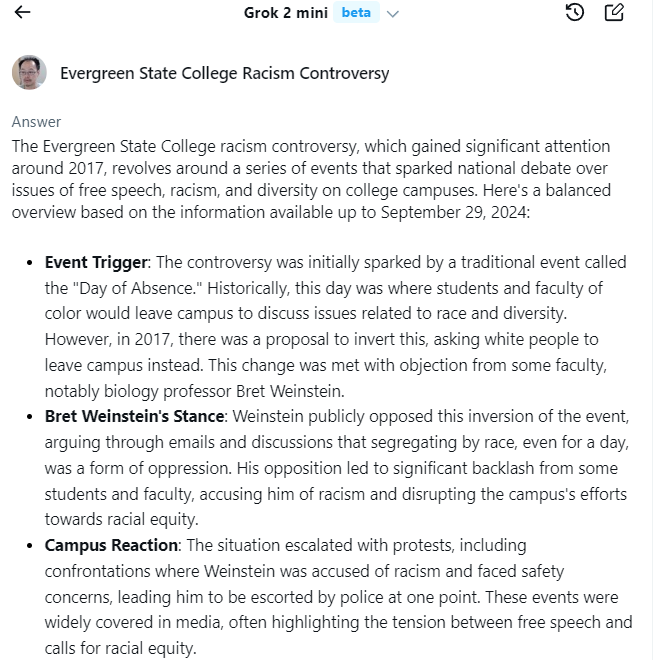The height and width of the screenshot is (660, 654).
Task: Click the beta badge label
Action: coord(356,13)
